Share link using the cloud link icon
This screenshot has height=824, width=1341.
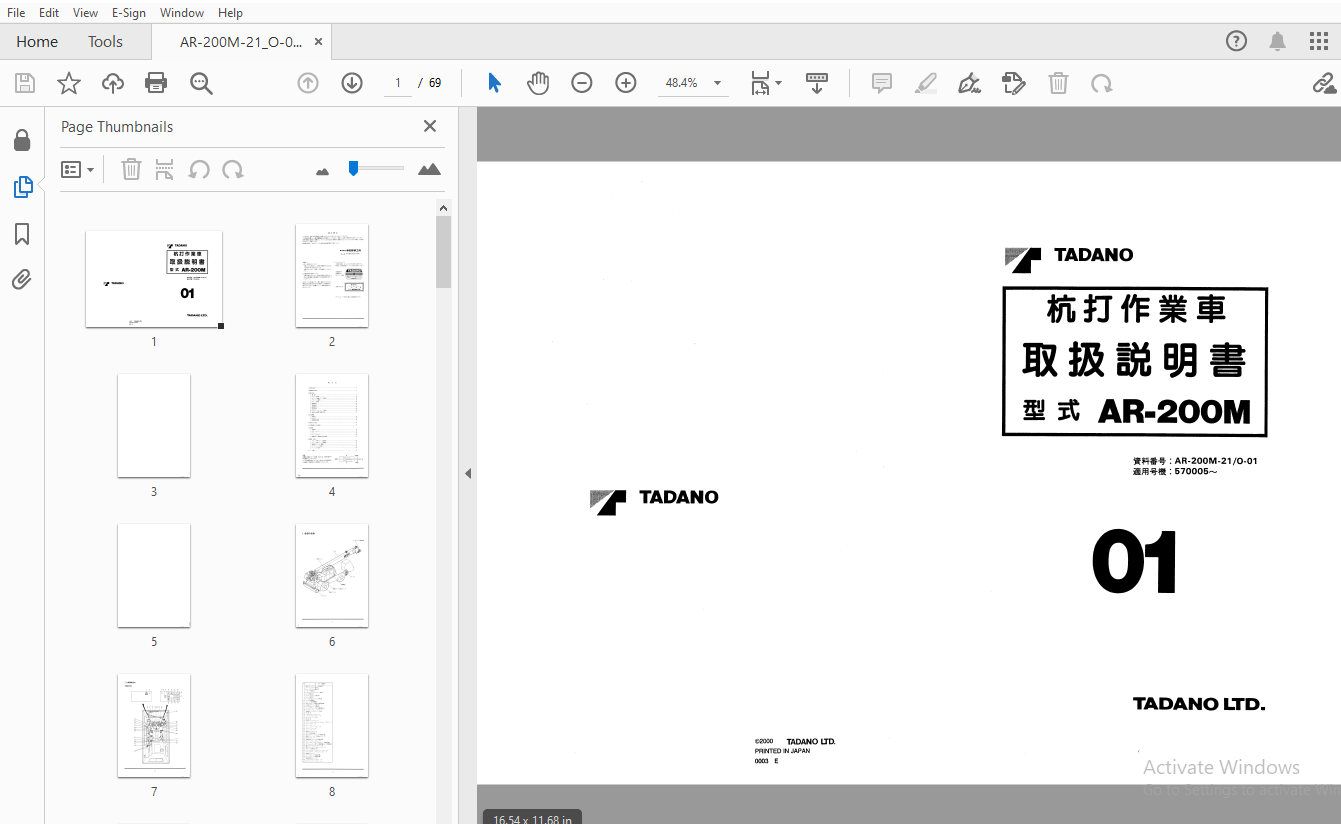pos(1326,83)
